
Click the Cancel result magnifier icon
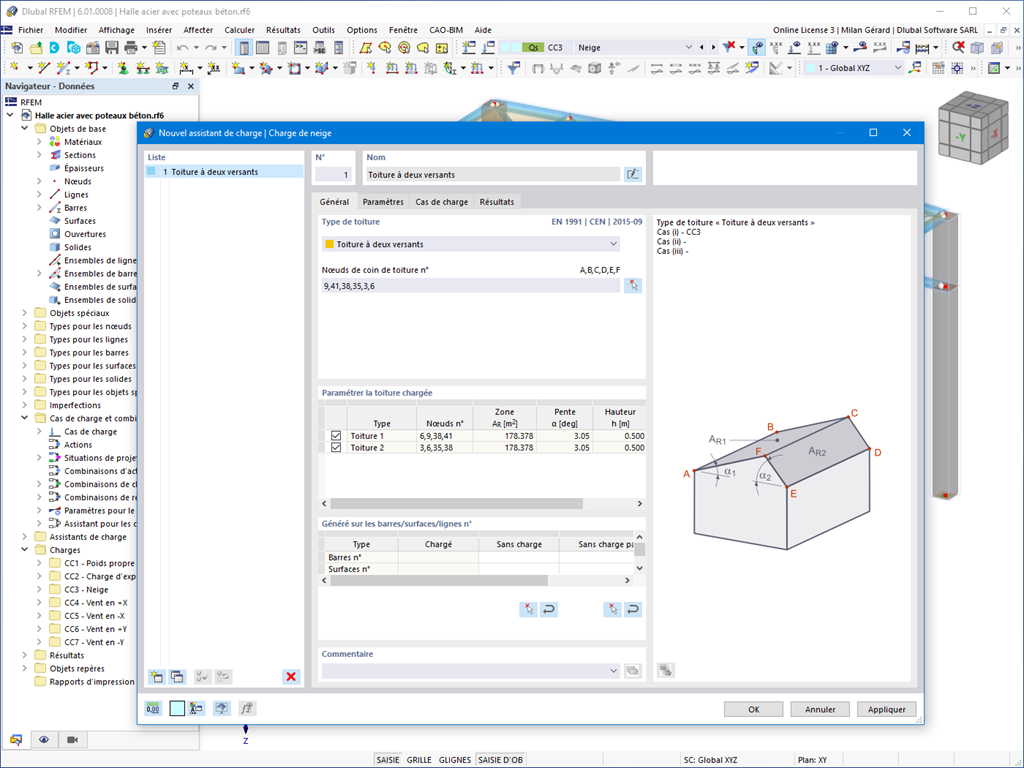coord(958,47)
